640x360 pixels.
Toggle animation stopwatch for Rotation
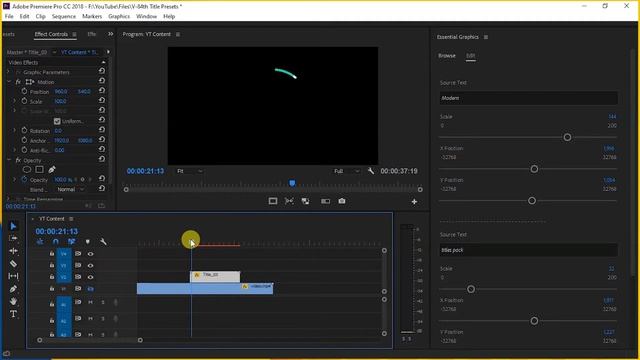point(24,130)
